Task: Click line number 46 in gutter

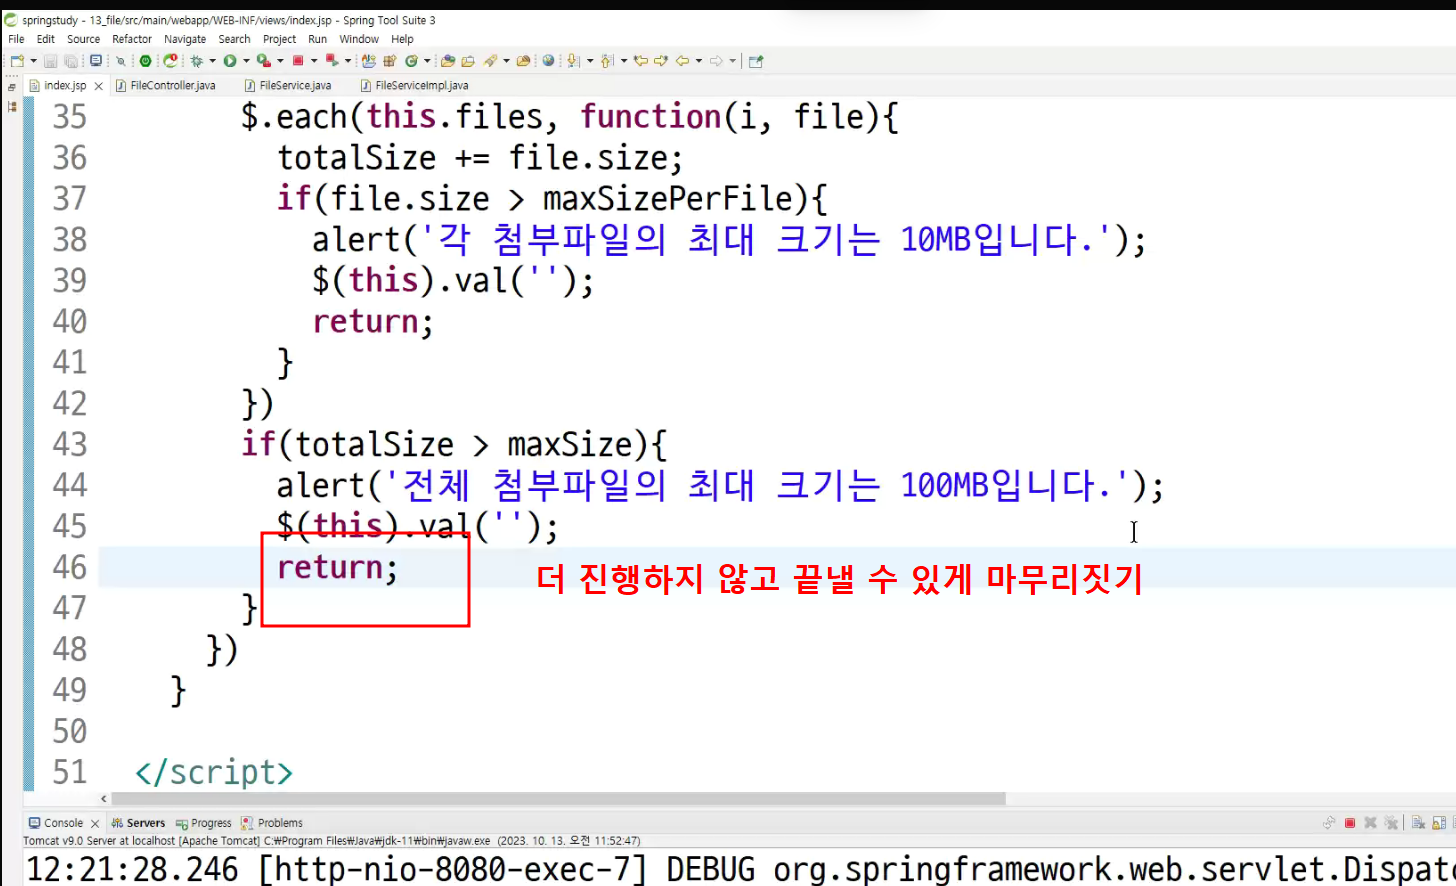Action: pyautogui.click(x=70, y=567)
